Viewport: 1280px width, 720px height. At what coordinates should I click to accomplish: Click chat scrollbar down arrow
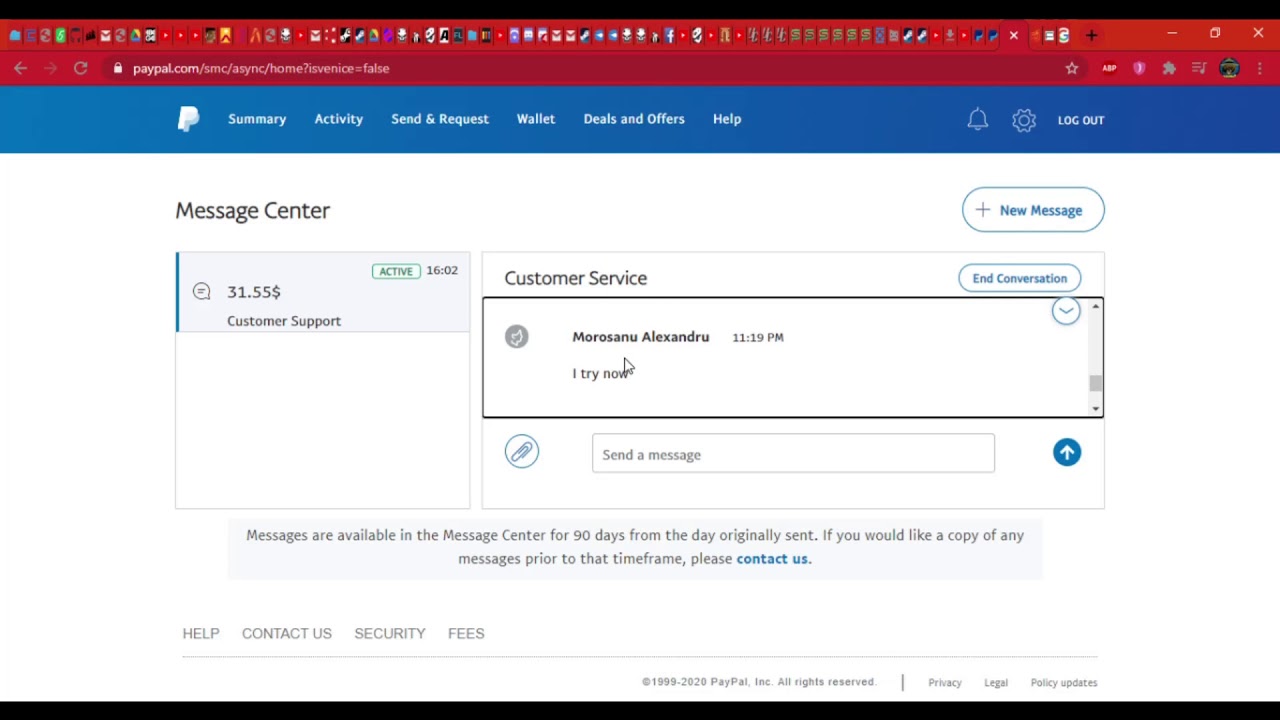point(1096,408)
